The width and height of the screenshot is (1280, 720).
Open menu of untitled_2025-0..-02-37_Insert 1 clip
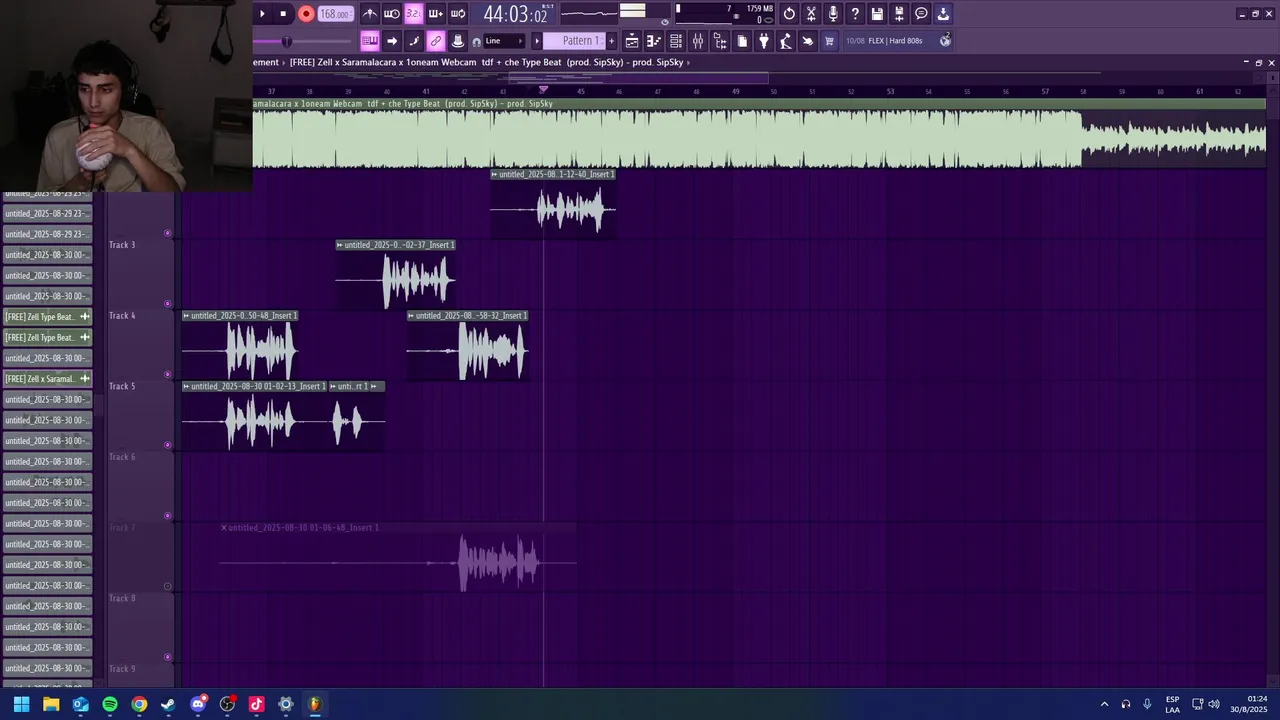[x=340, y=245]
